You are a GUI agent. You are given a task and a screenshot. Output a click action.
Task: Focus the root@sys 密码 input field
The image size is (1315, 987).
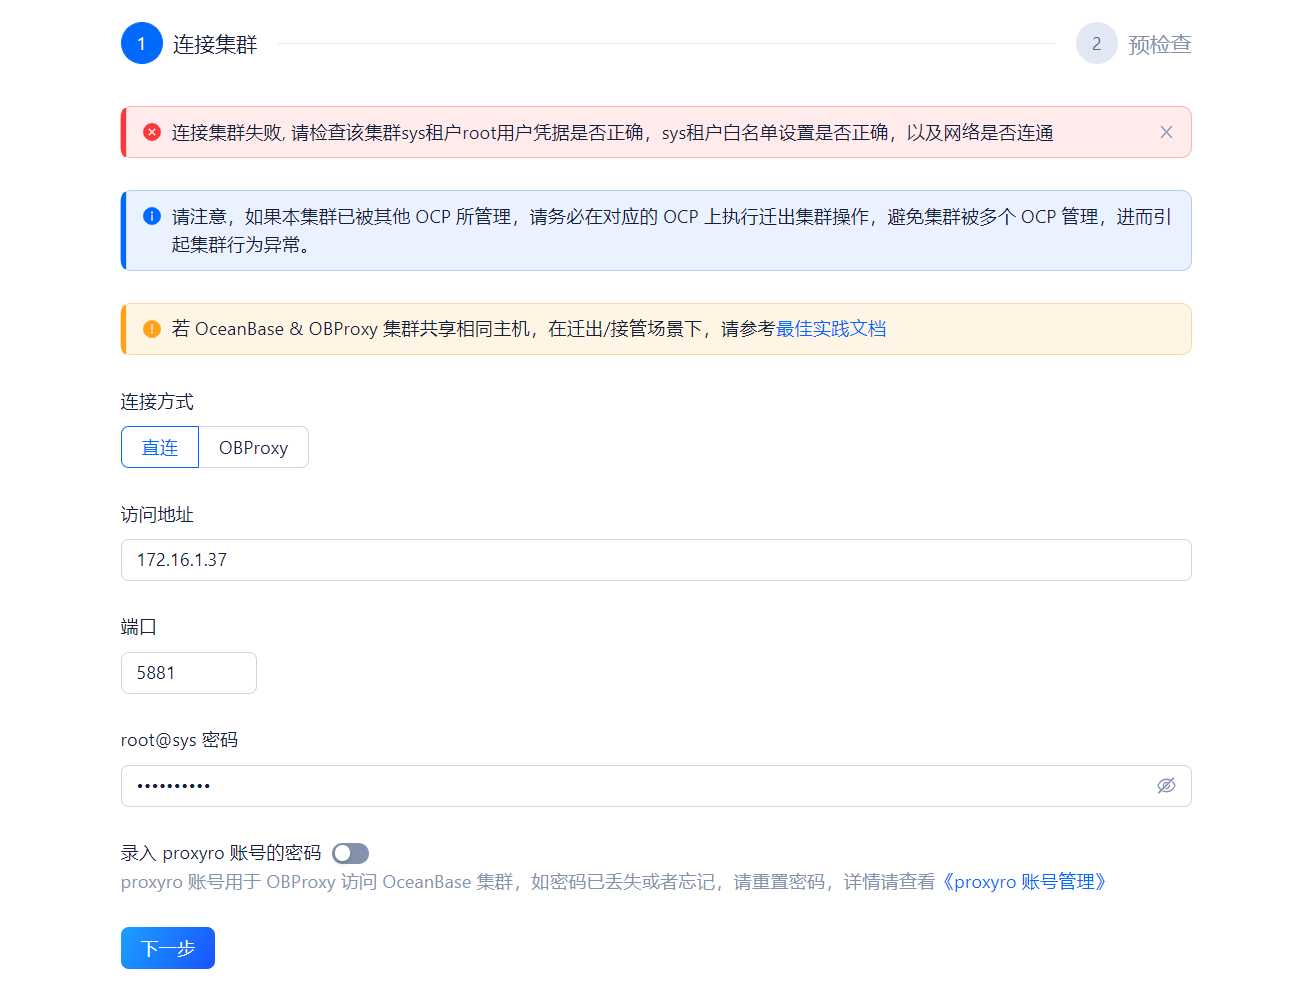[x=656, y=786]
